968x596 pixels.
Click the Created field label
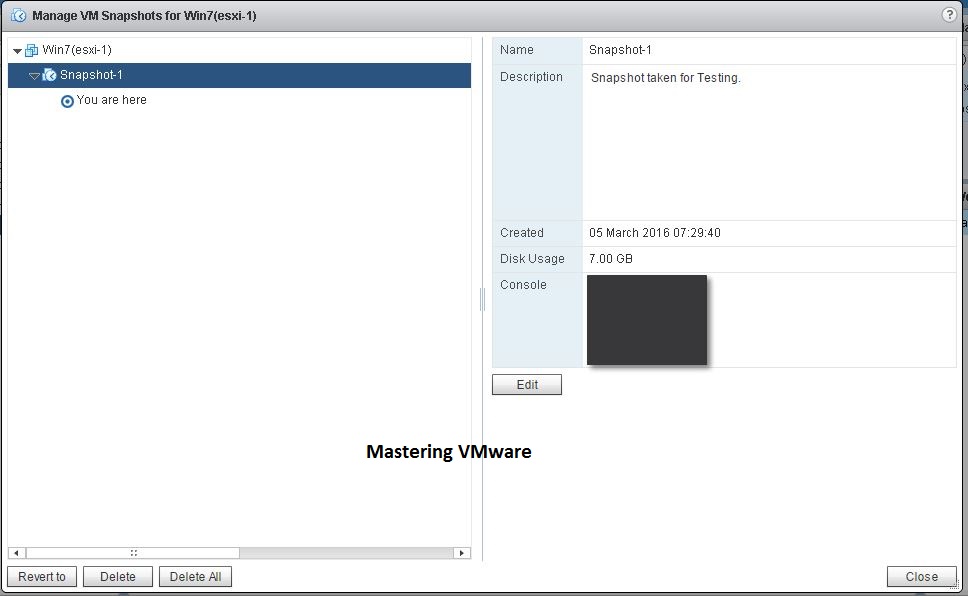[x=522, y=233]
